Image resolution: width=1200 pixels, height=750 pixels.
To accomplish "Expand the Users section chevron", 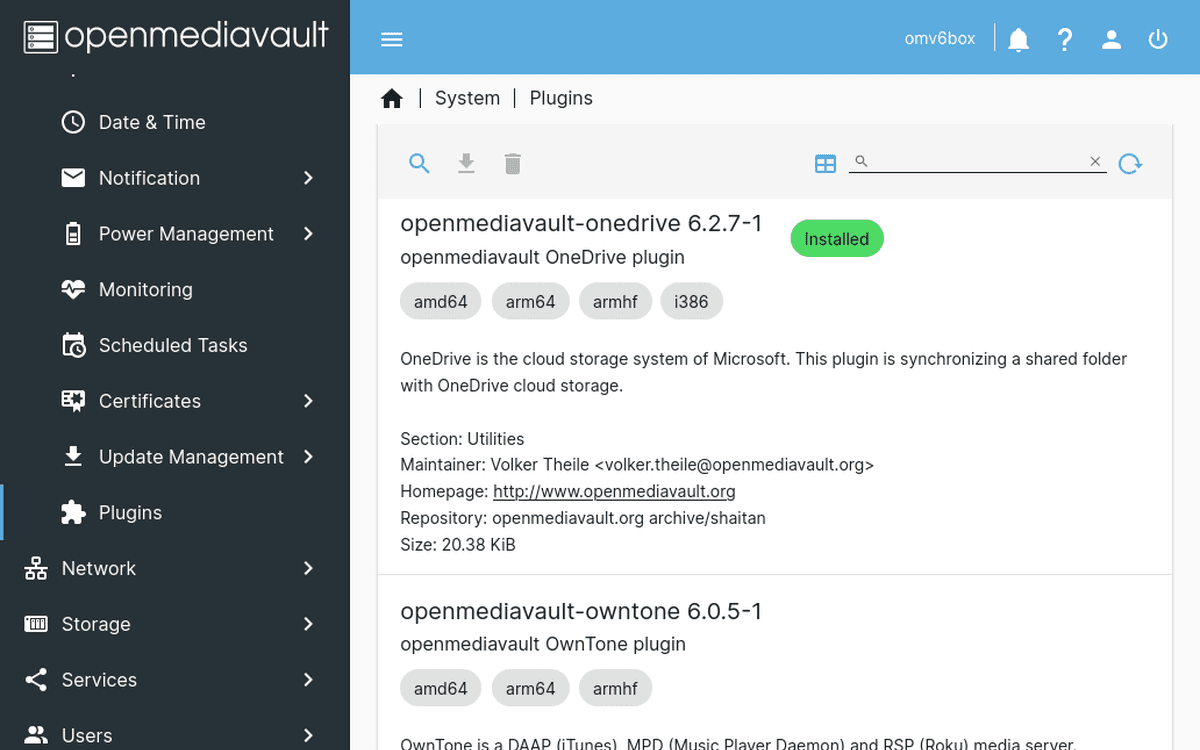I will pyautogui.click(x=308, y=735).
